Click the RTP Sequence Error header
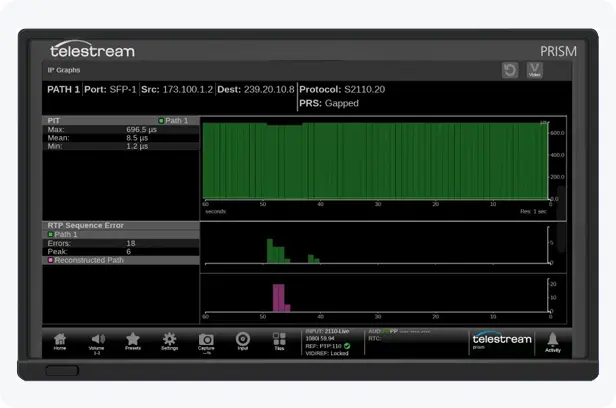This screenshot has width=616, height=408. tap(121, 225)
